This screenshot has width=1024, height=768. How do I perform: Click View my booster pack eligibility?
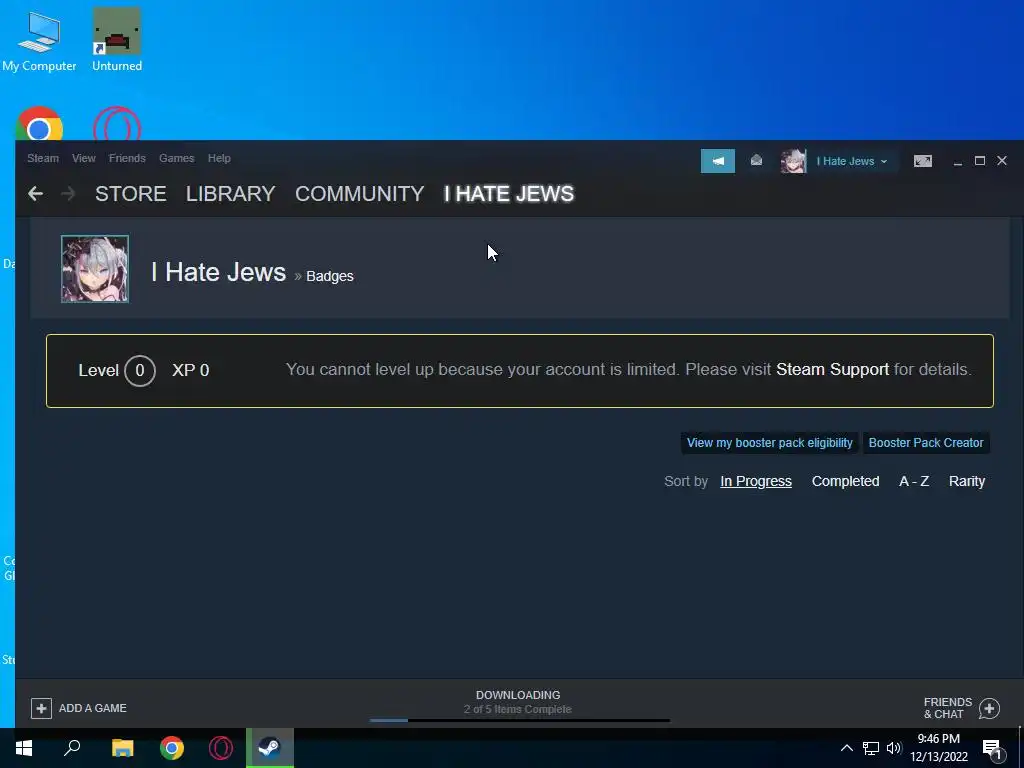769,443
